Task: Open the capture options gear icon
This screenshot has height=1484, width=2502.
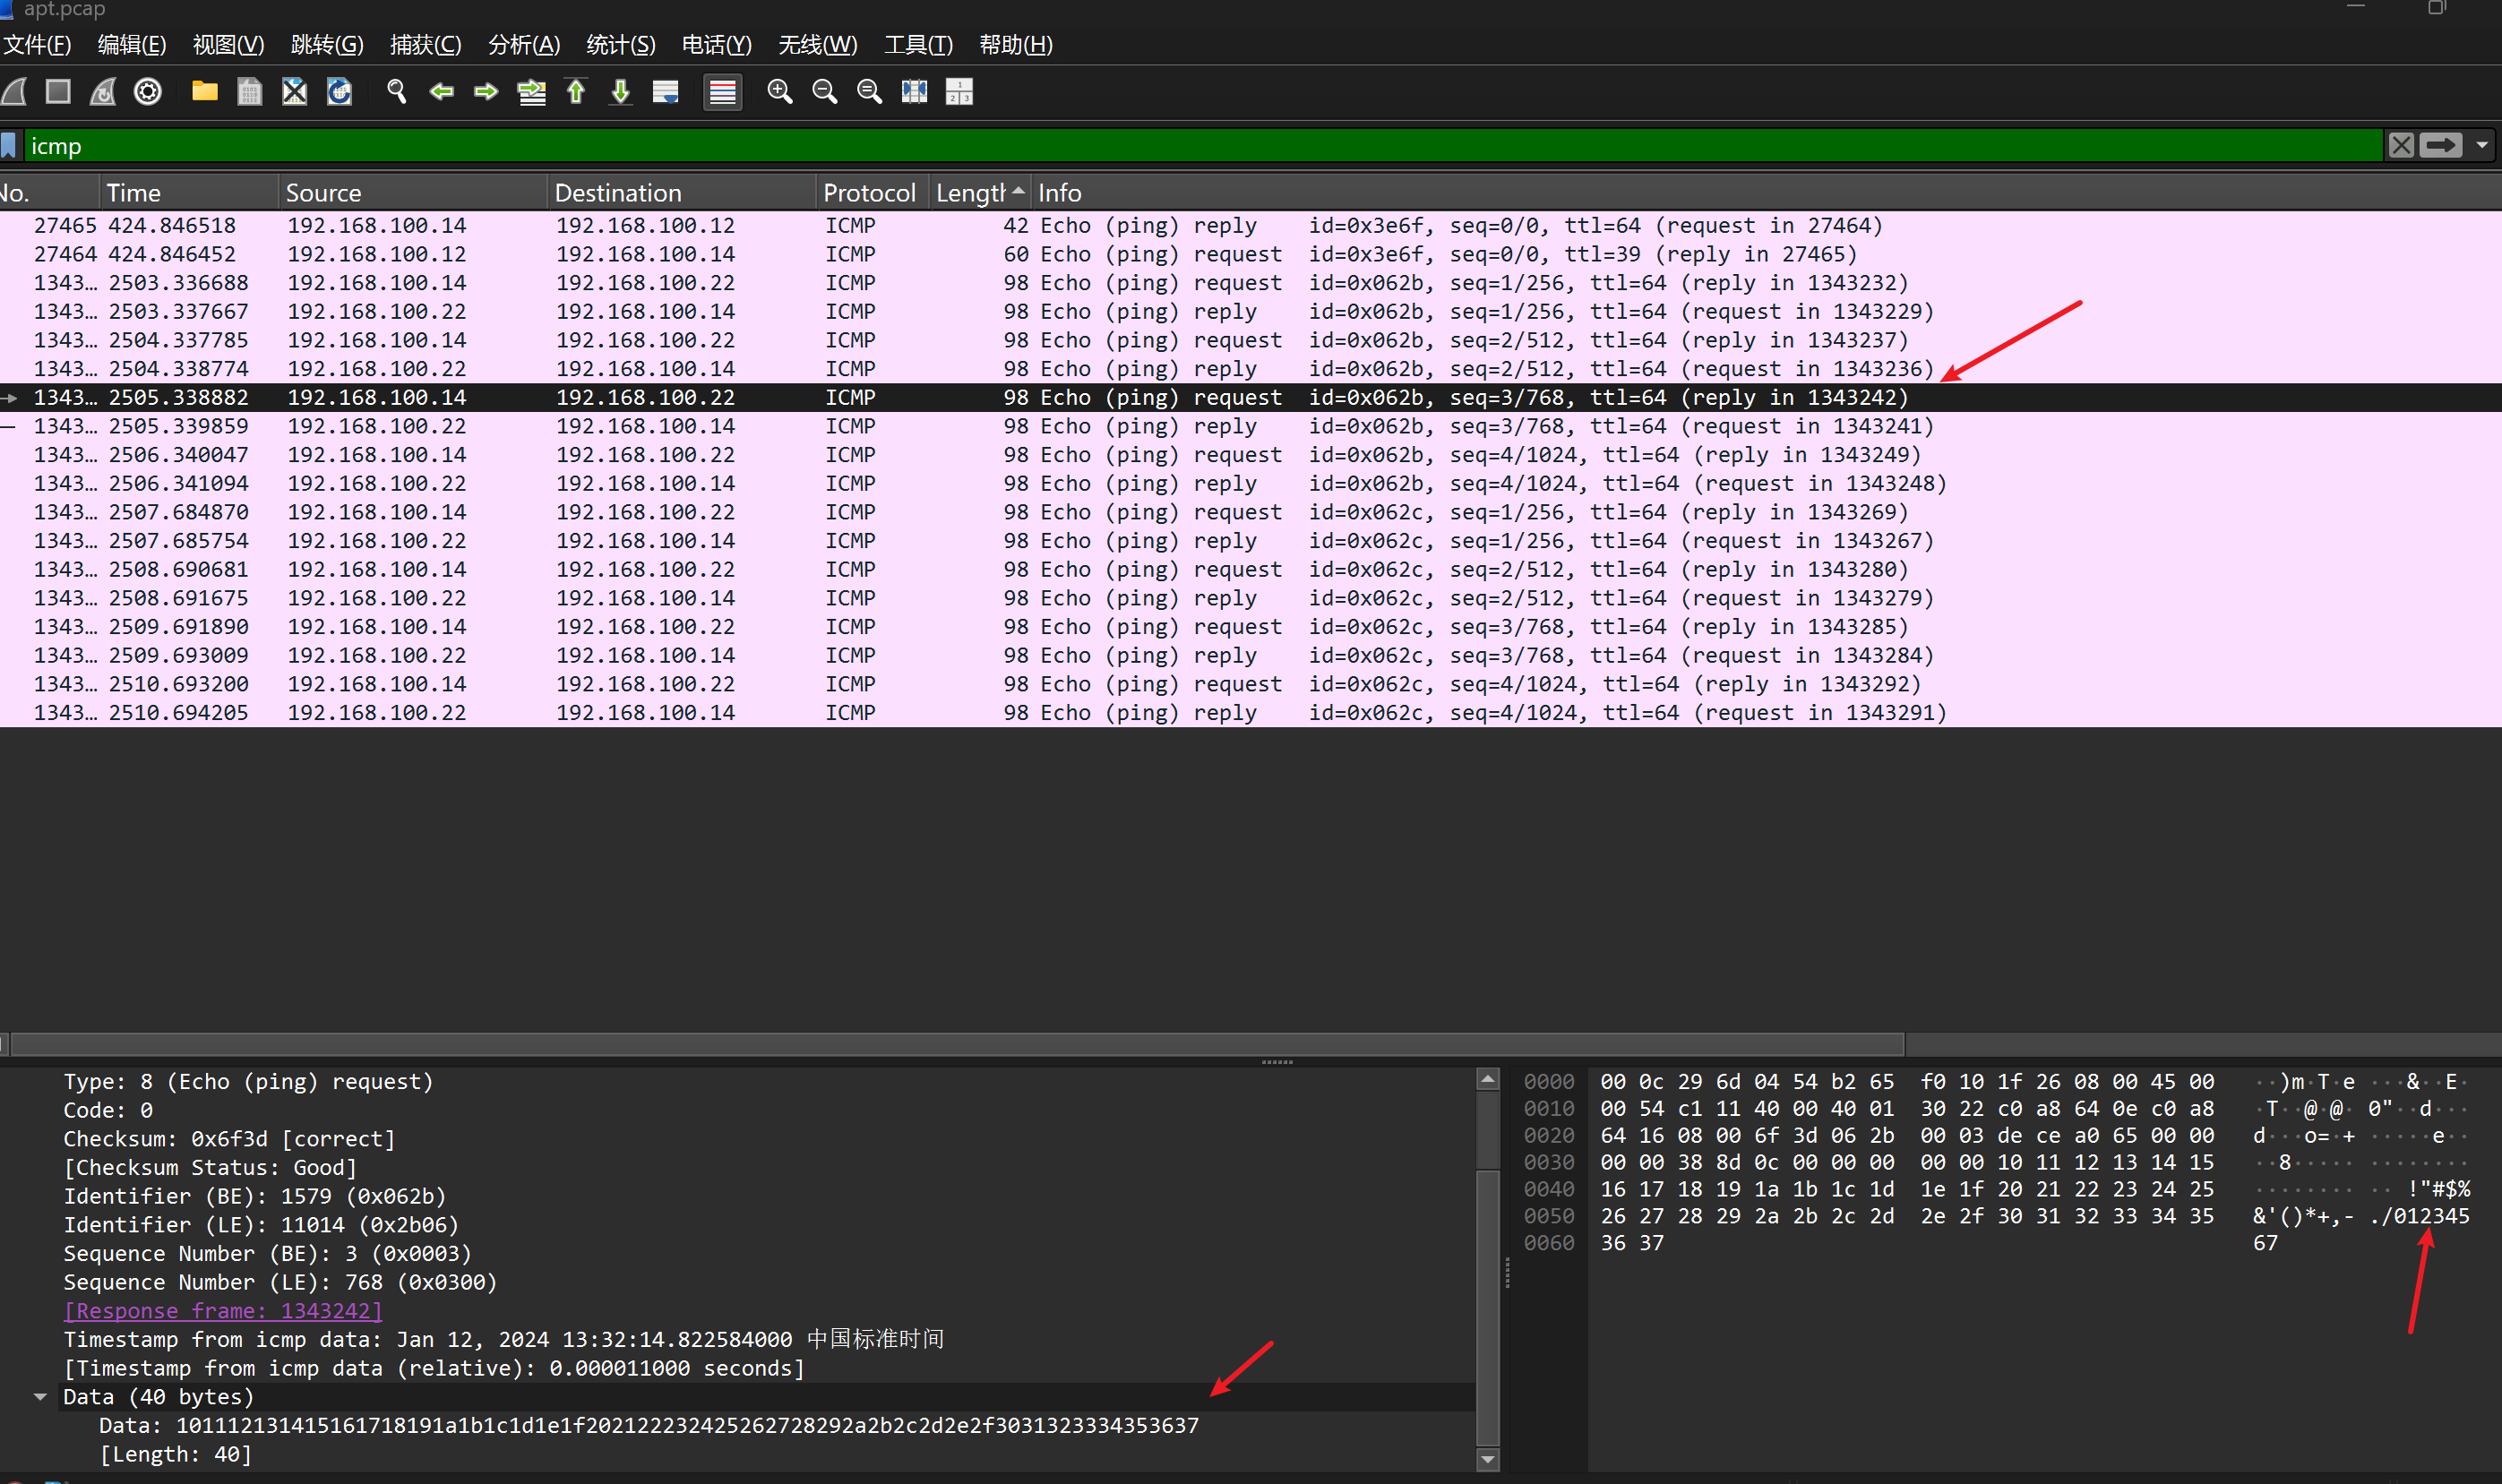Action: [x=148, y=92]
